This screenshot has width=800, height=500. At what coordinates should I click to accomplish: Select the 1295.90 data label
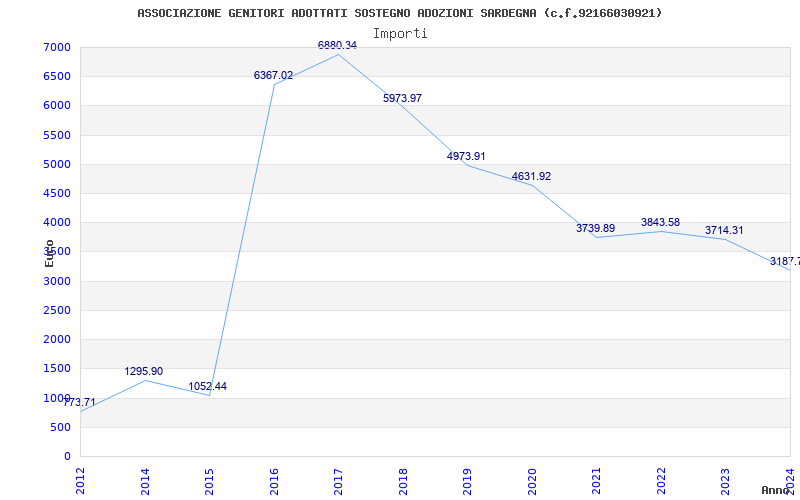(x=144, y=371)
